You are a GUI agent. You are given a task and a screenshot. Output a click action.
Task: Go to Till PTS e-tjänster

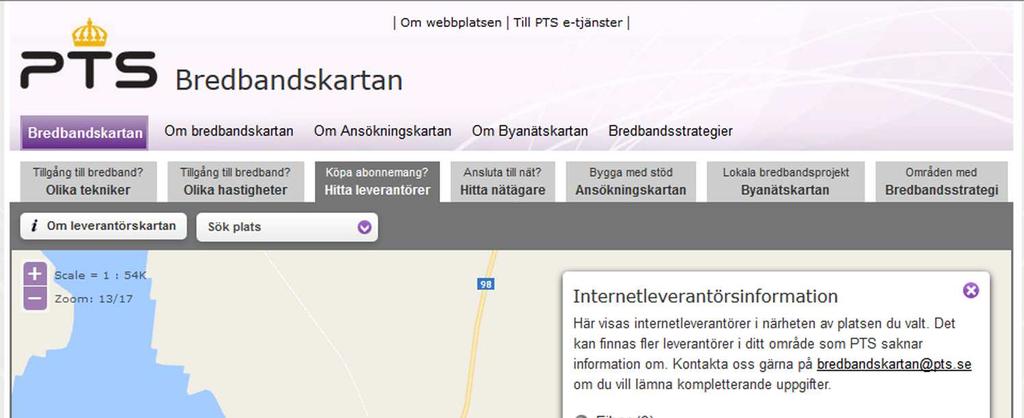point(568,23)
